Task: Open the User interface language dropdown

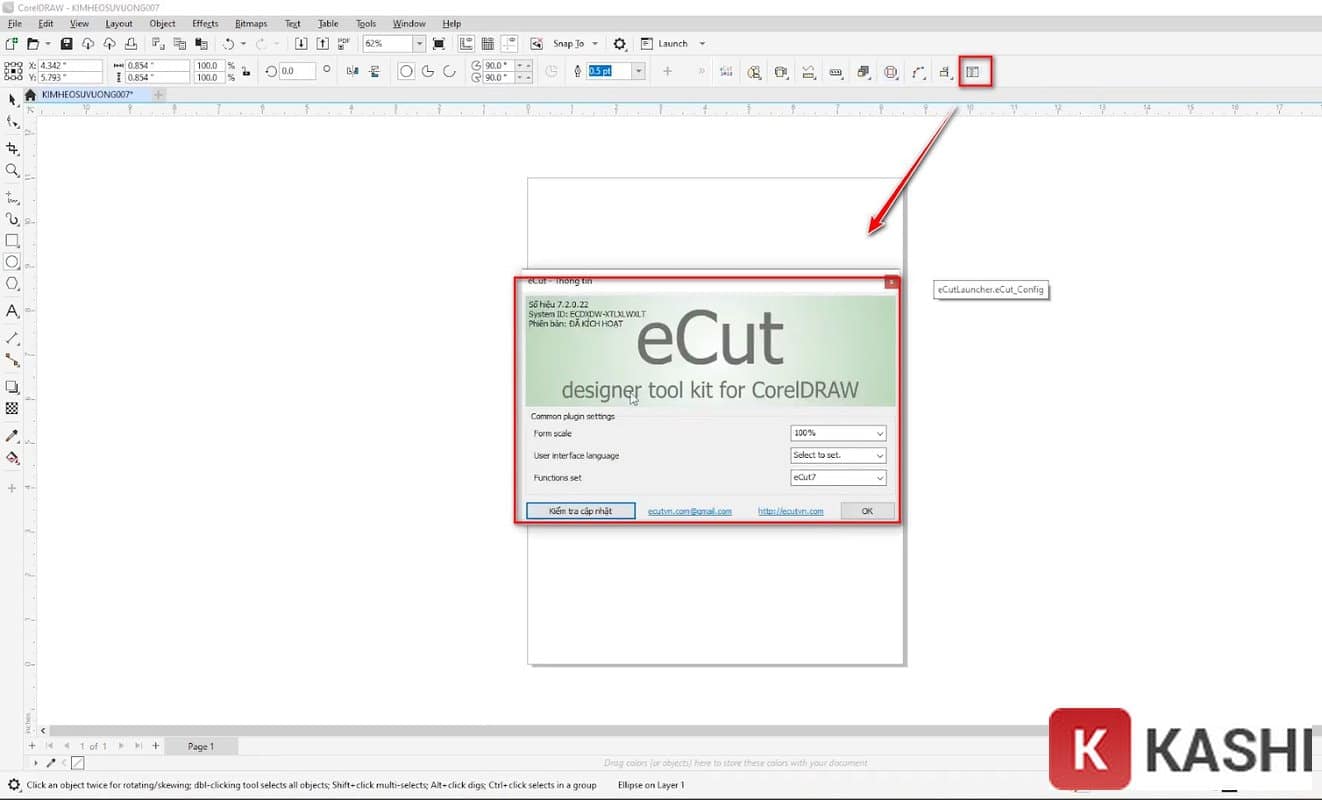Action: click(838, 455)
